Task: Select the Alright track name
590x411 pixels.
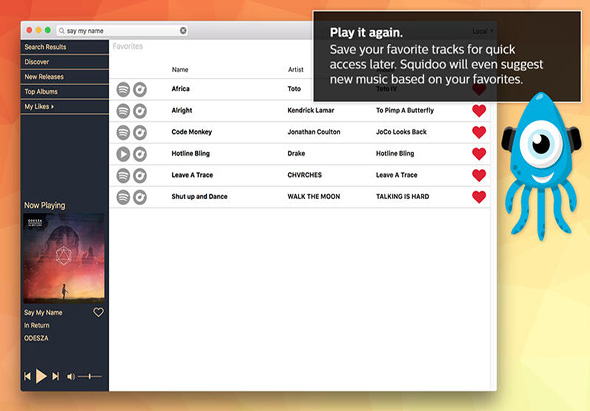Action: tap(182, 110)
